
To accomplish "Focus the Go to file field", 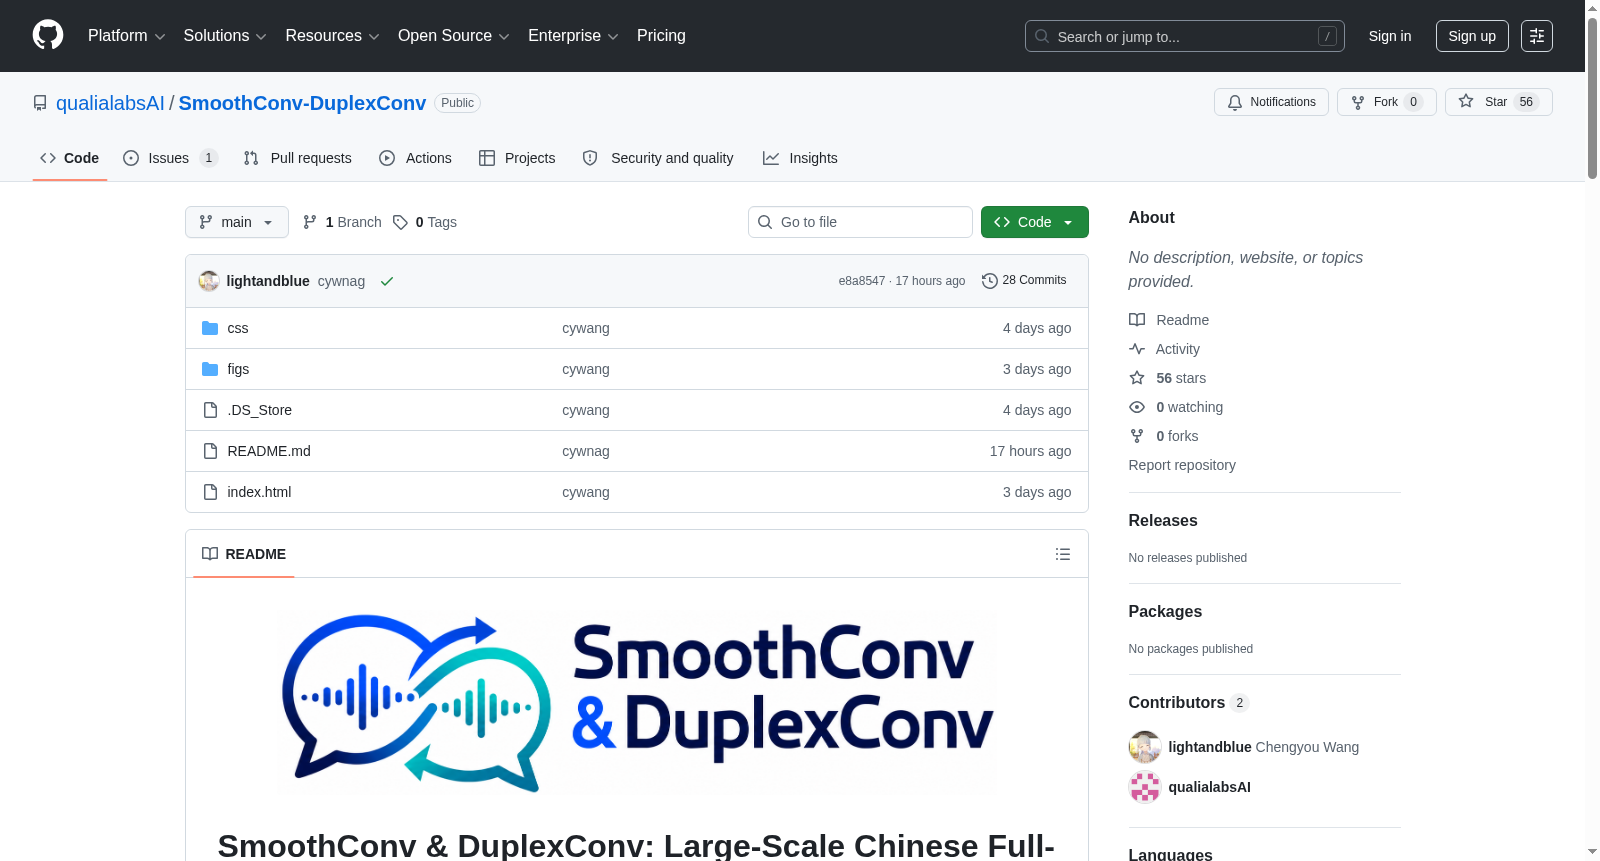I will click(860, 222).
